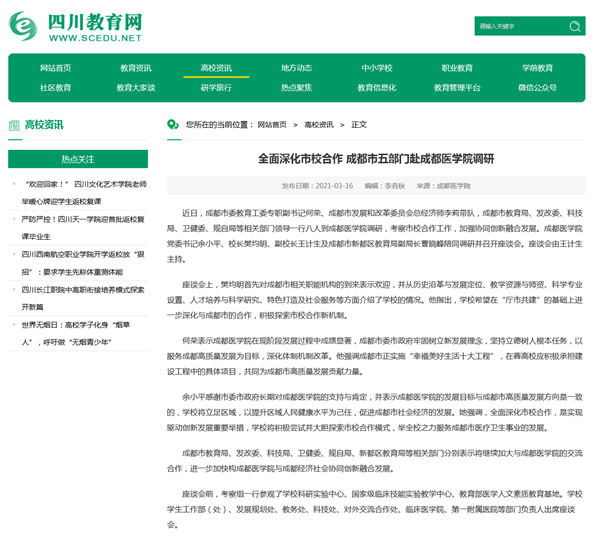Go to 热点聚焦 section
This screenshot has height=547, width=600.
pyautogui.click(x=297, y=88)
